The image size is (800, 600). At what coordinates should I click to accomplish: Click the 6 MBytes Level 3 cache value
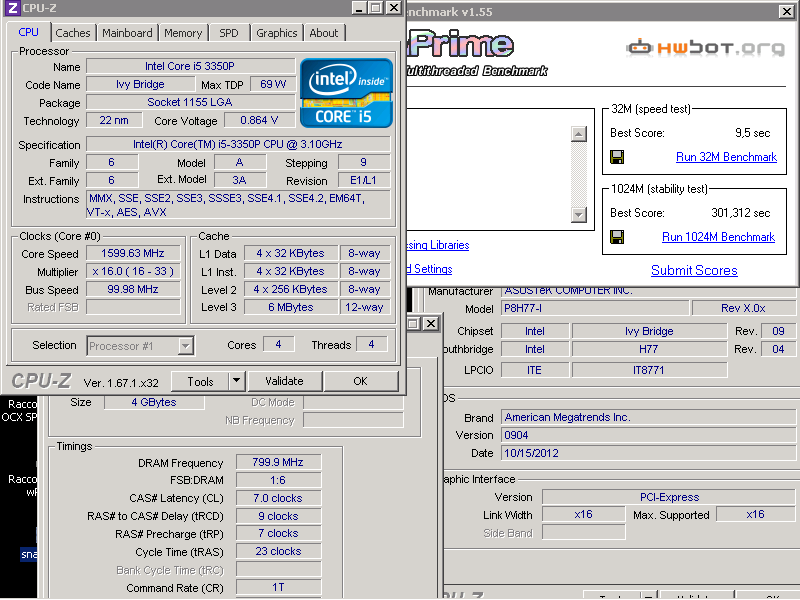(x=291, y=307)
